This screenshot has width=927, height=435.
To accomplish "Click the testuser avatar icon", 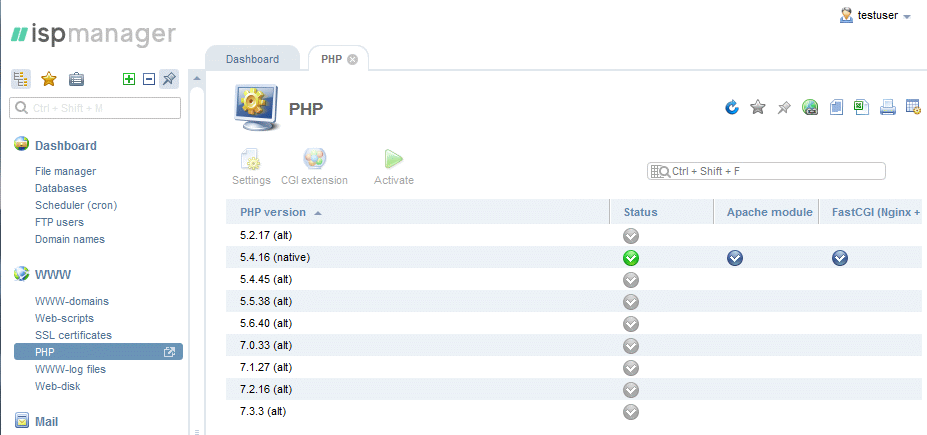I will click(846, 15).
